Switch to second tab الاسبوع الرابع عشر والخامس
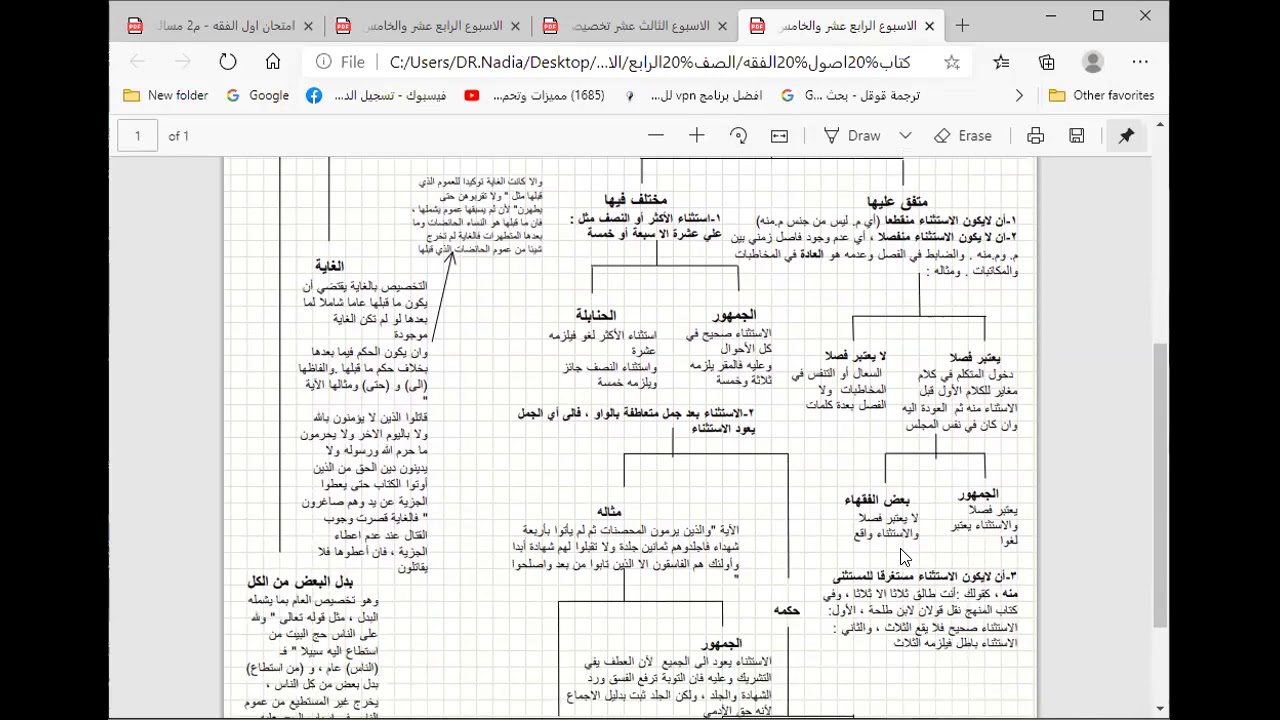1280x720 pixels. (428, 26)
